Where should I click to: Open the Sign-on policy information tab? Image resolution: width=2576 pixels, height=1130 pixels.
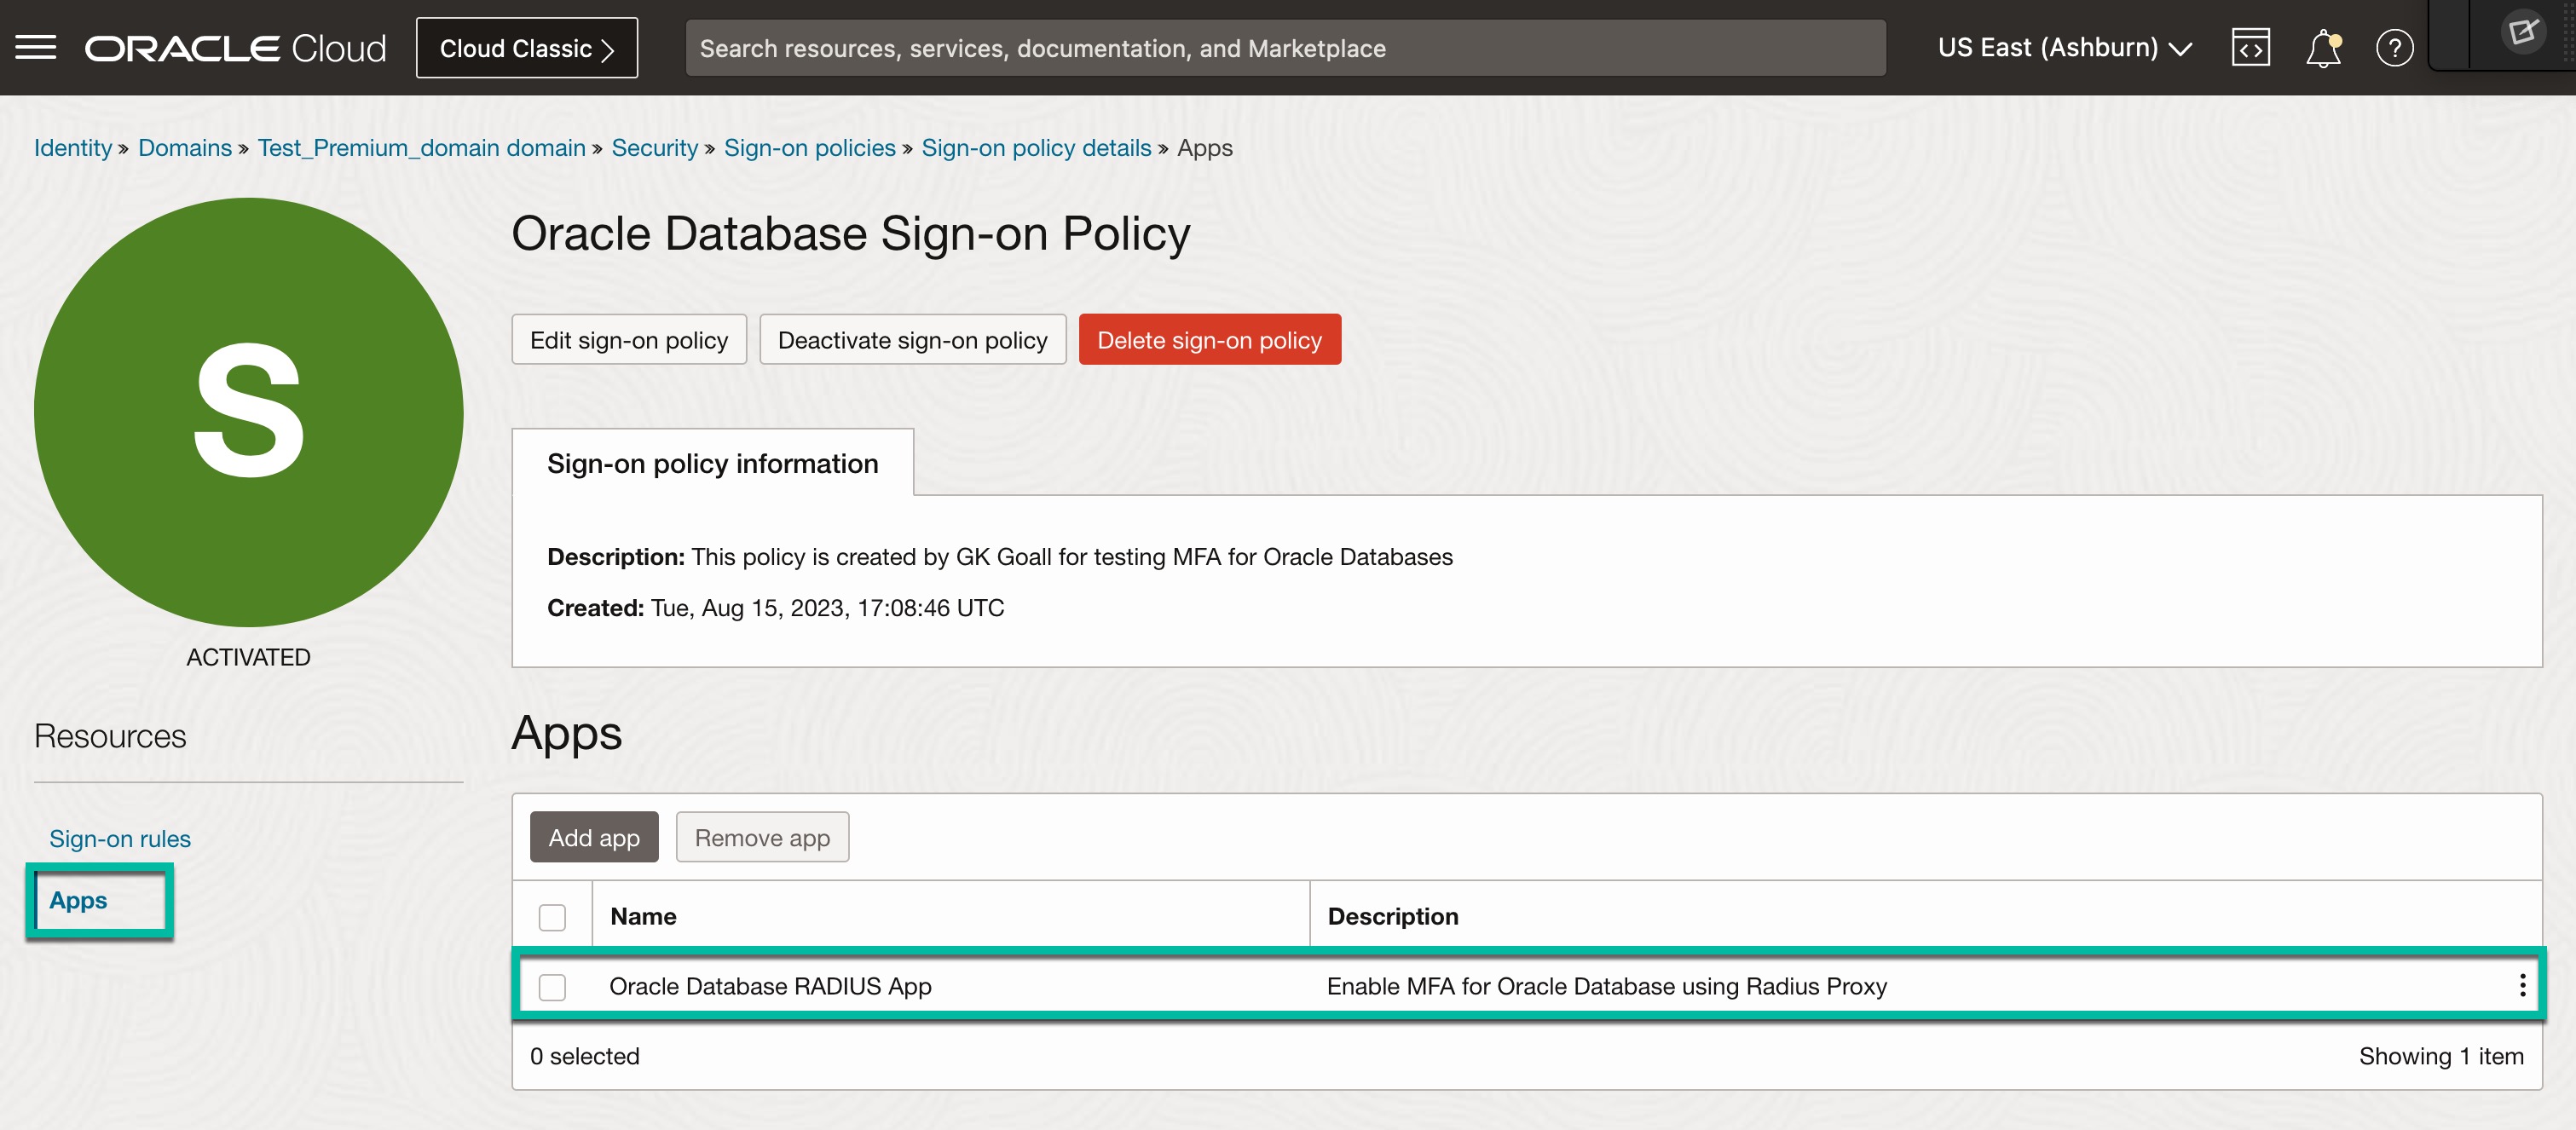(x=712, y=464)
